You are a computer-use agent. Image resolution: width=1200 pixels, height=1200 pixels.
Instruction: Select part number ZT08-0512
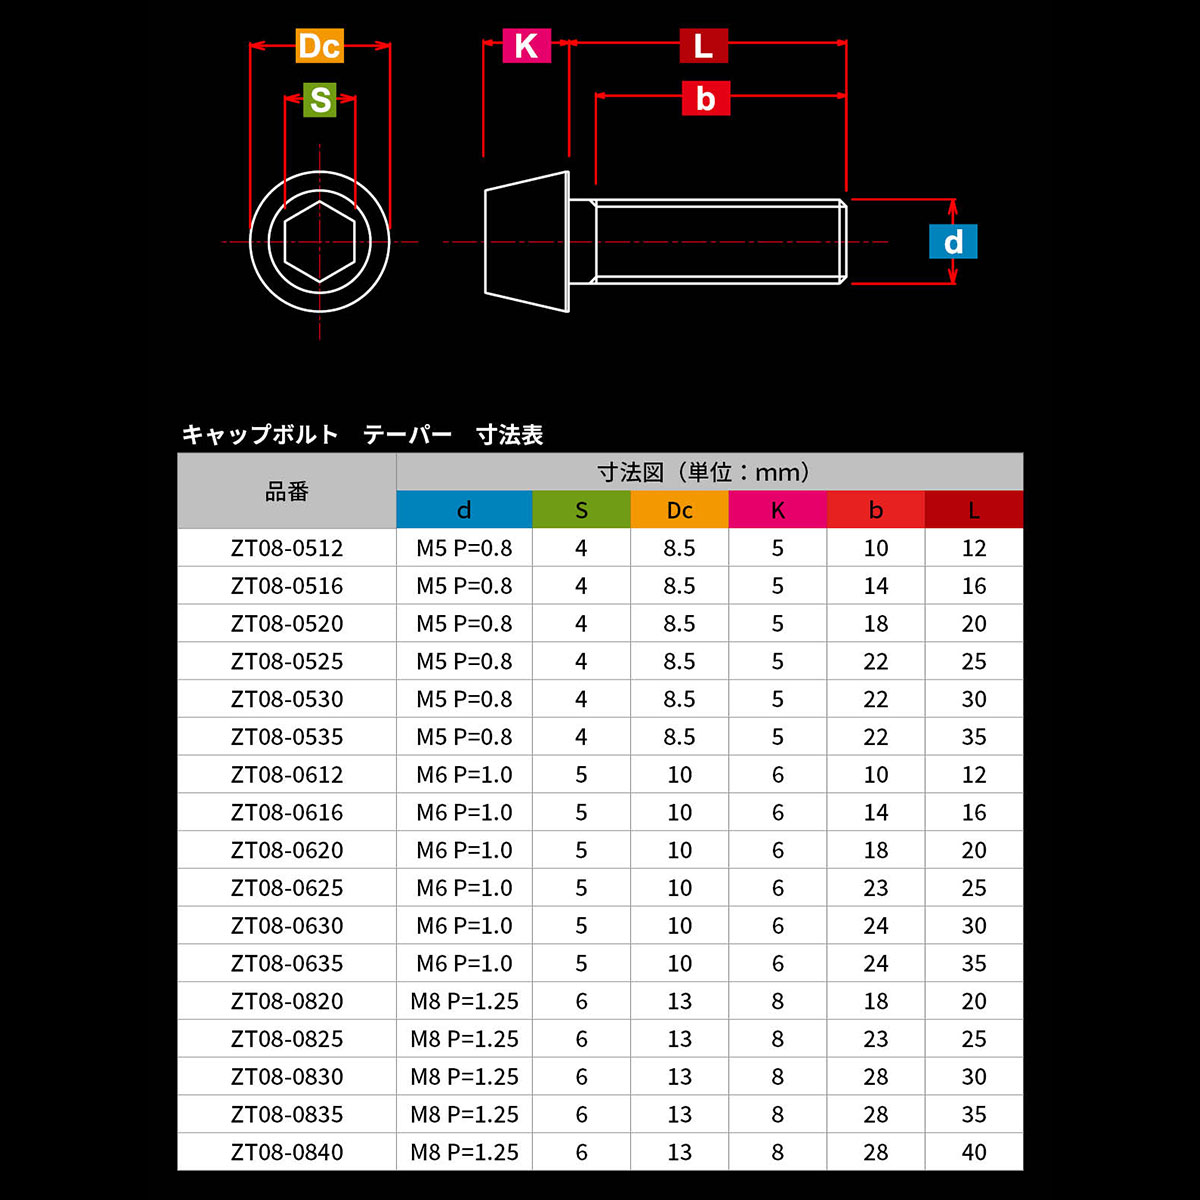click(287, 548)
